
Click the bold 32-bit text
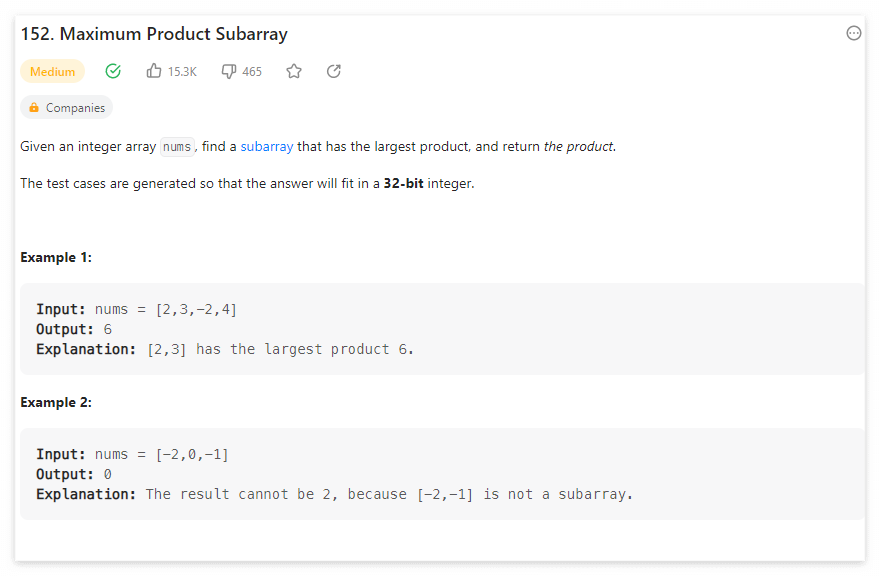pyautogui.click(x=403, y=184)
